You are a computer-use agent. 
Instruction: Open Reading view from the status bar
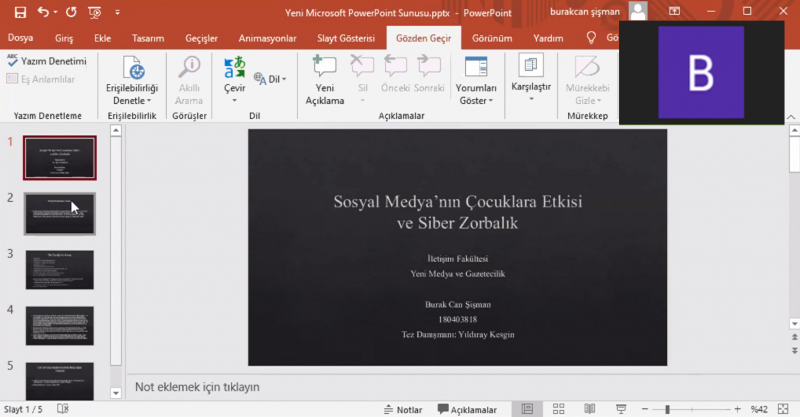[590, 409]
